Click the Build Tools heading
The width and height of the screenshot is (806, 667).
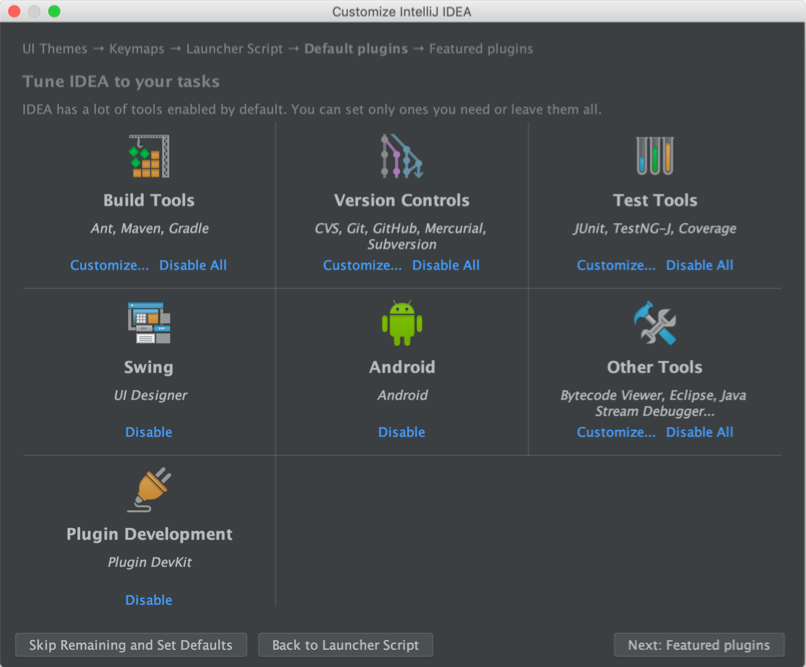[x=149, y=200]
